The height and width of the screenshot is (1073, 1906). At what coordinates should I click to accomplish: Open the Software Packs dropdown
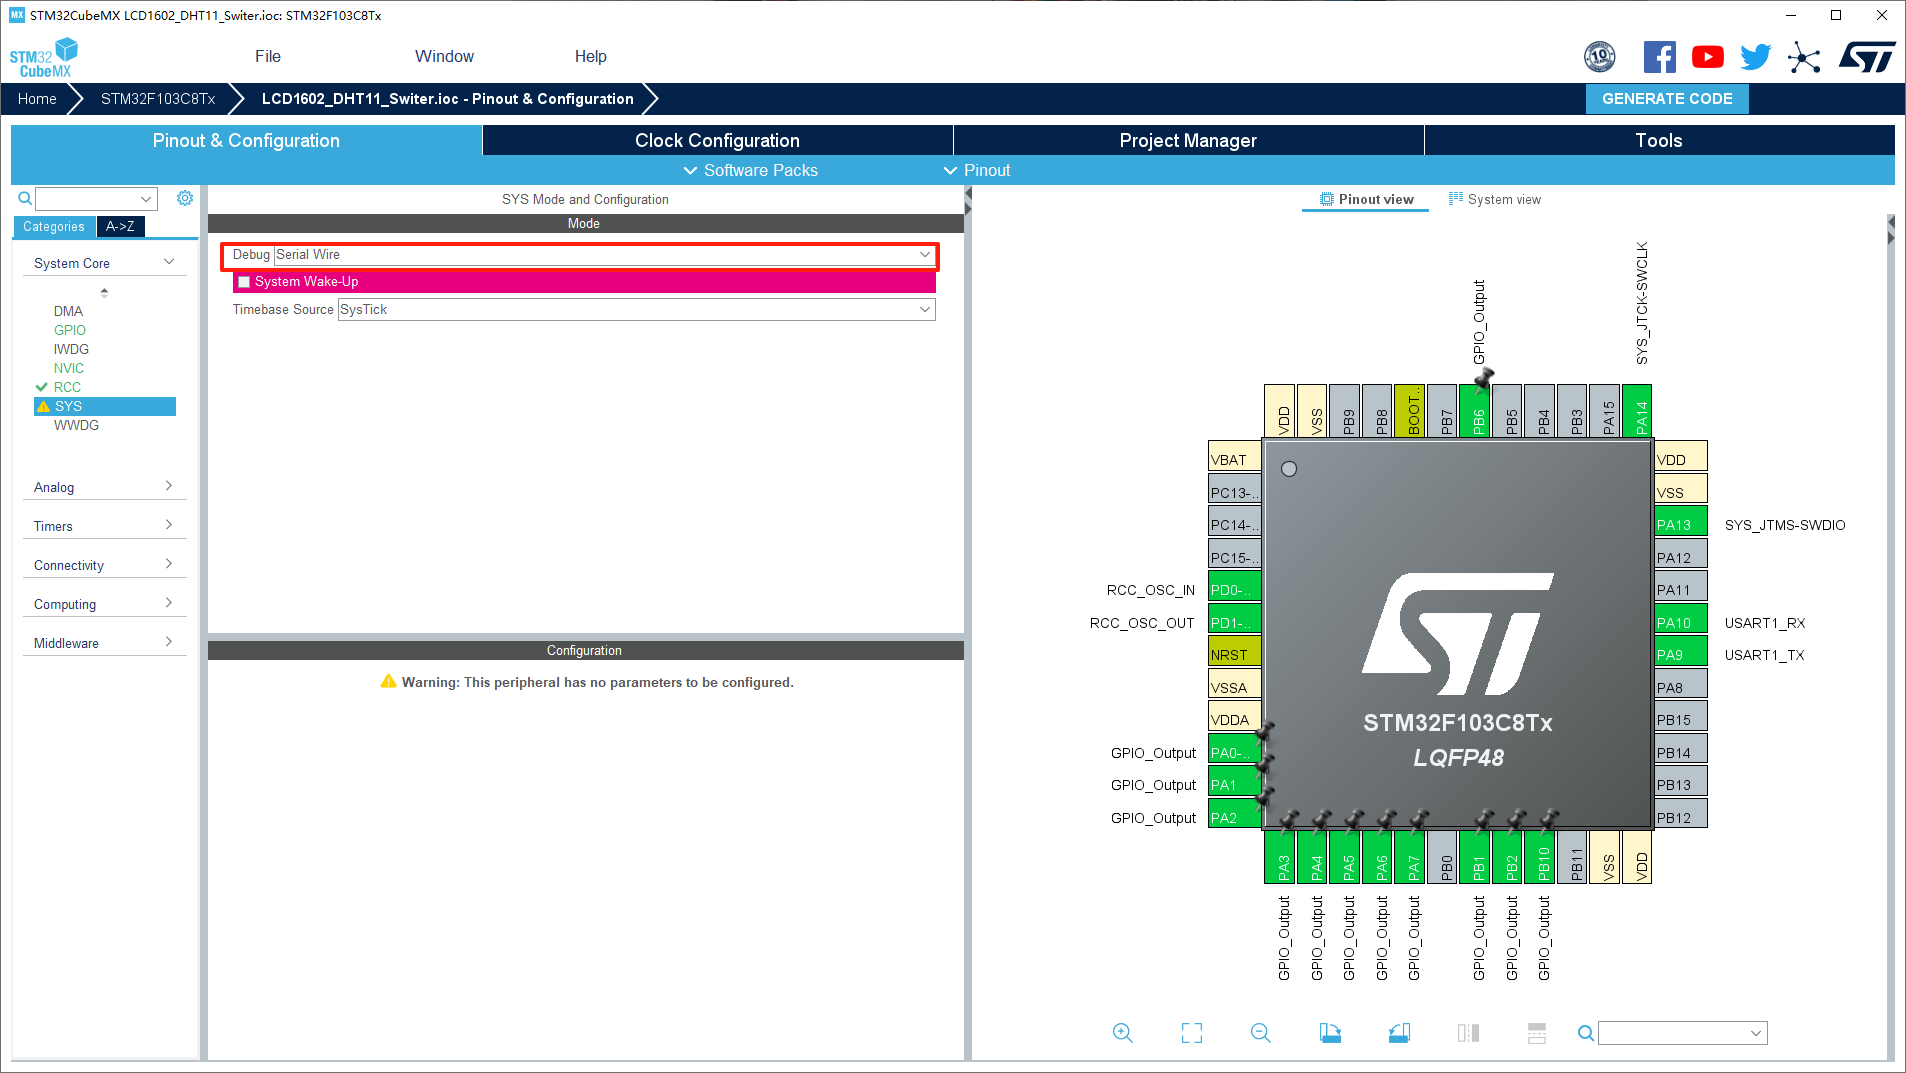[x=750, y=170]
